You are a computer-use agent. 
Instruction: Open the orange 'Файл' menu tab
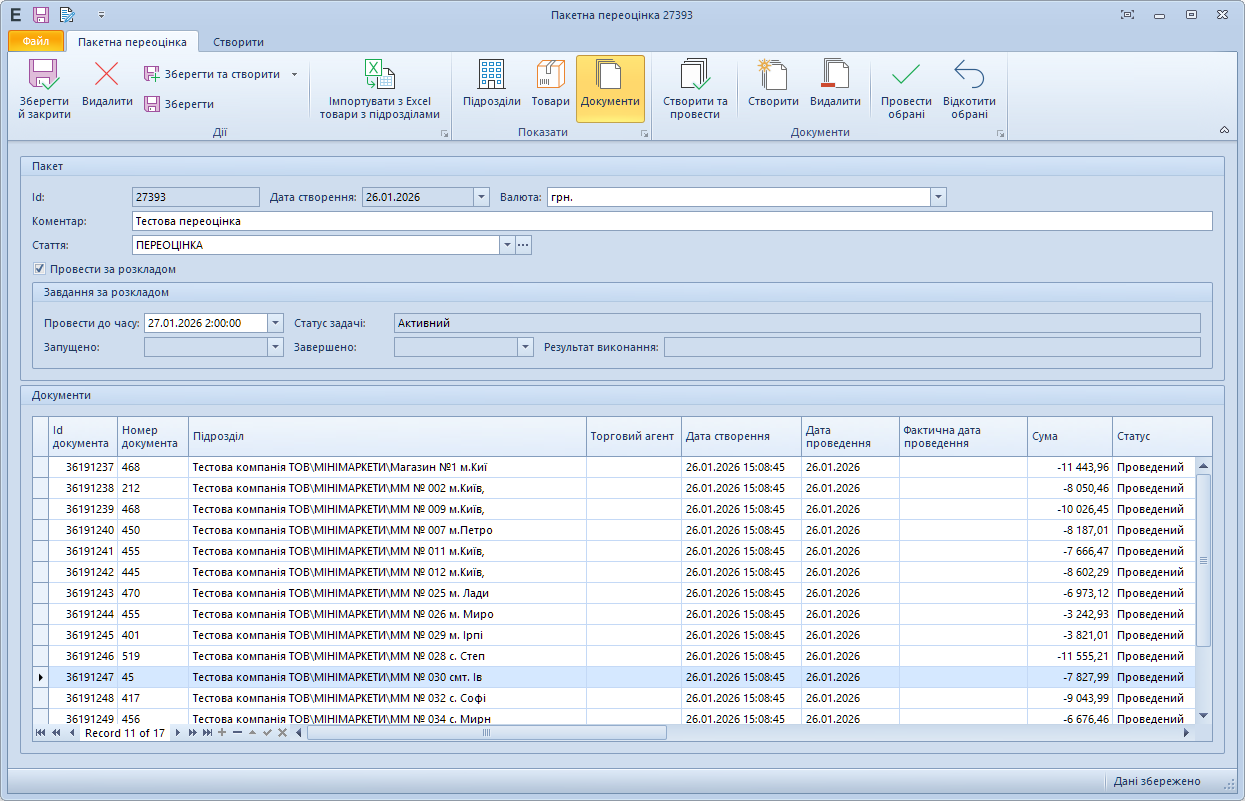pos(36,42)
